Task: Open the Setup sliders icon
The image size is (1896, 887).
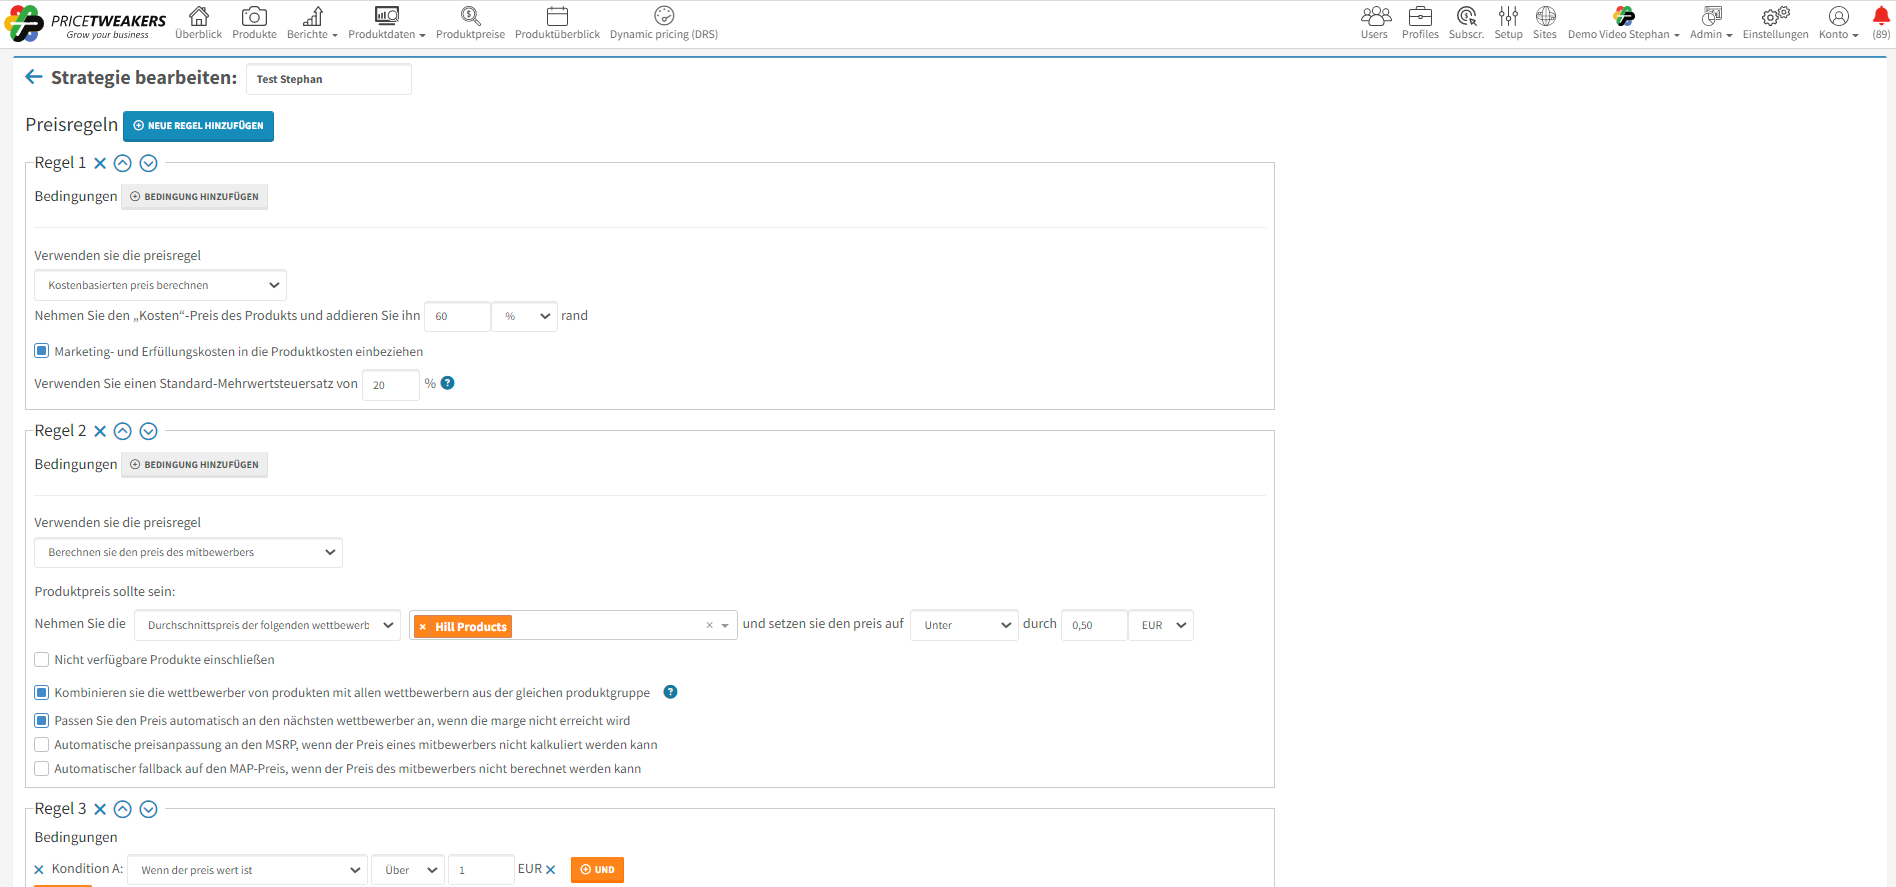Action: click(x=1508, y=23)
